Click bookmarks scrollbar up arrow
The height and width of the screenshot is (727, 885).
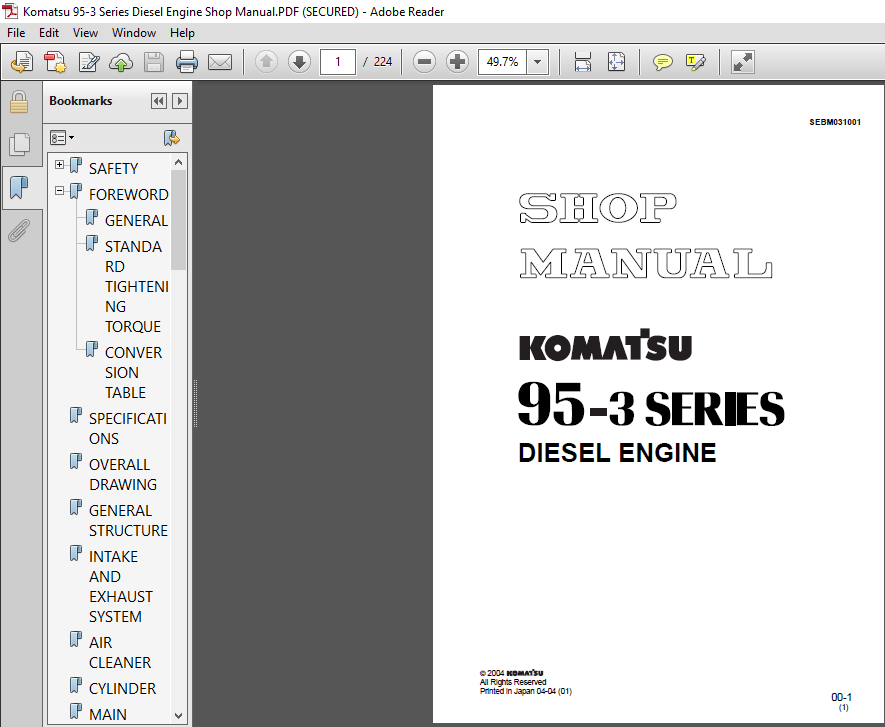tap(178, 163)
